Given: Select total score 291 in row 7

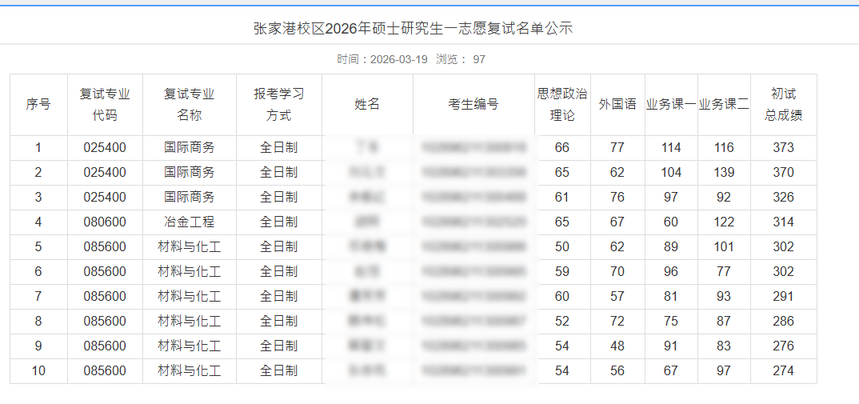Looking at the screenshot, I should pos(783,296).
